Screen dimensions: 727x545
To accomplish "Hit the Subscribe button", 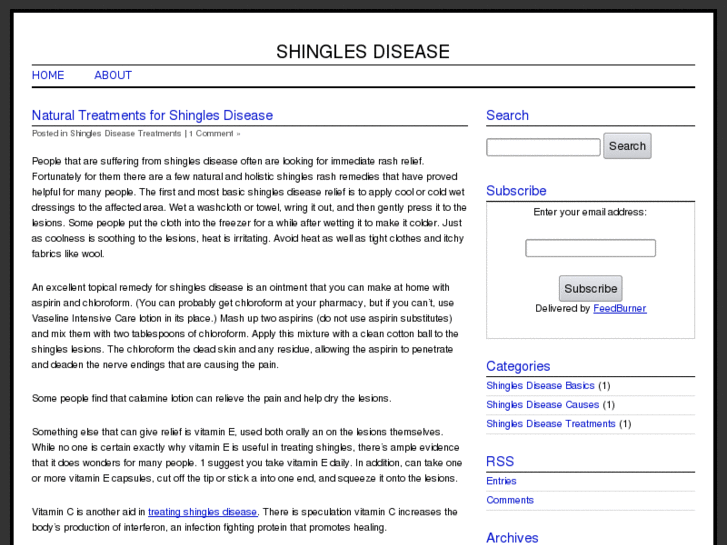I will pyautogui.click(x=590, y=289).
